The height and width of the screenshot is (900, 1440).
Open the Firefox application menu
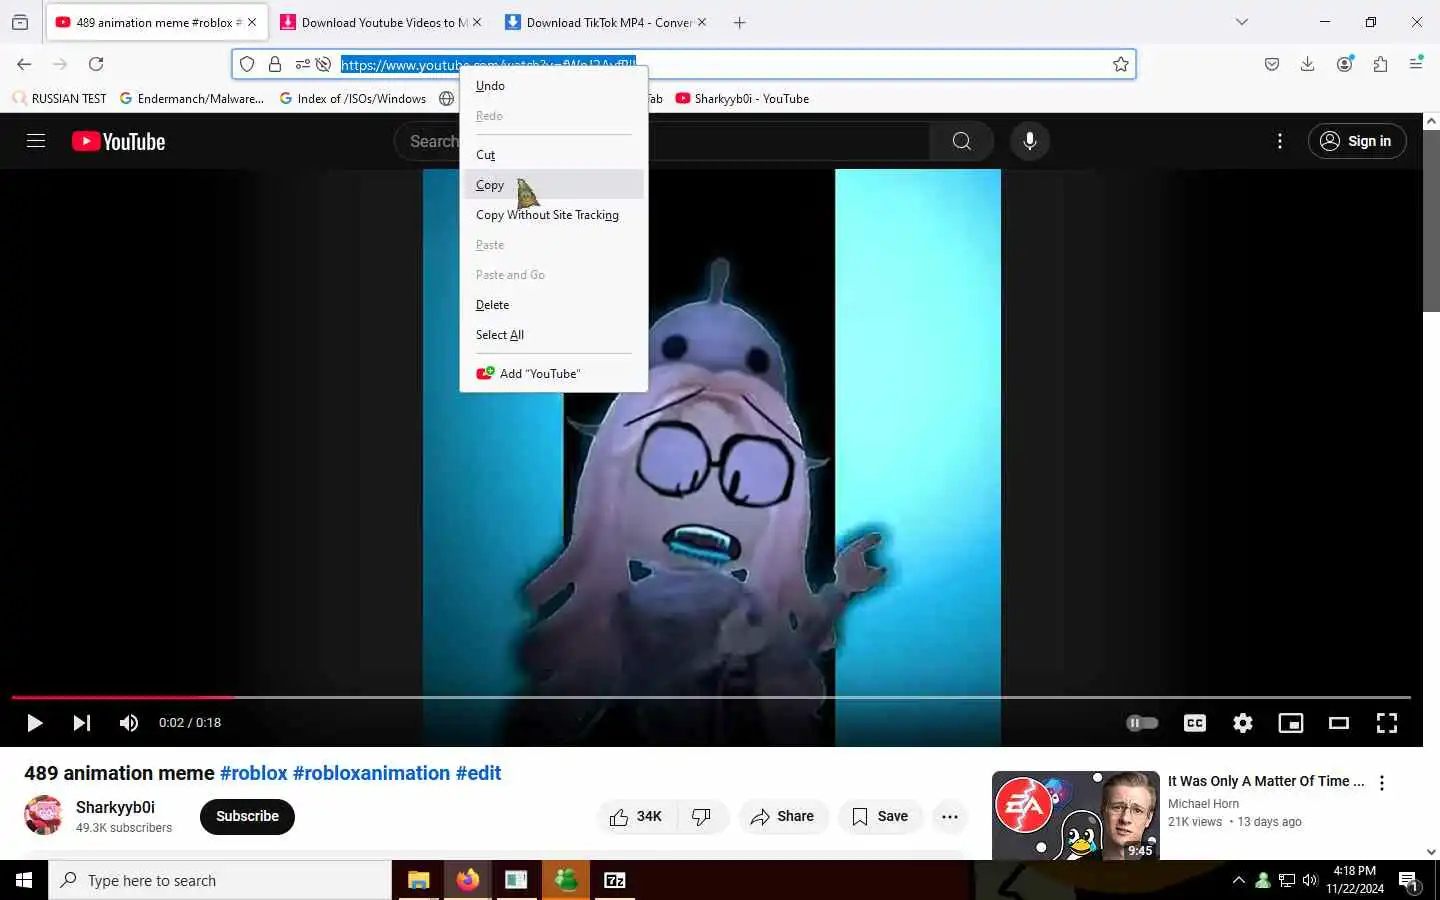(x=1416, y=64)
